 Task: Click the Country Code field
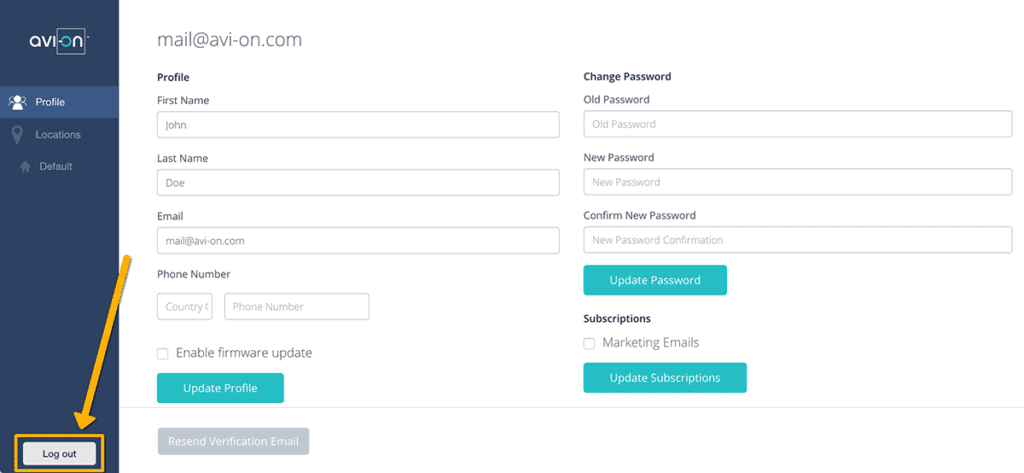click(185, 307)
